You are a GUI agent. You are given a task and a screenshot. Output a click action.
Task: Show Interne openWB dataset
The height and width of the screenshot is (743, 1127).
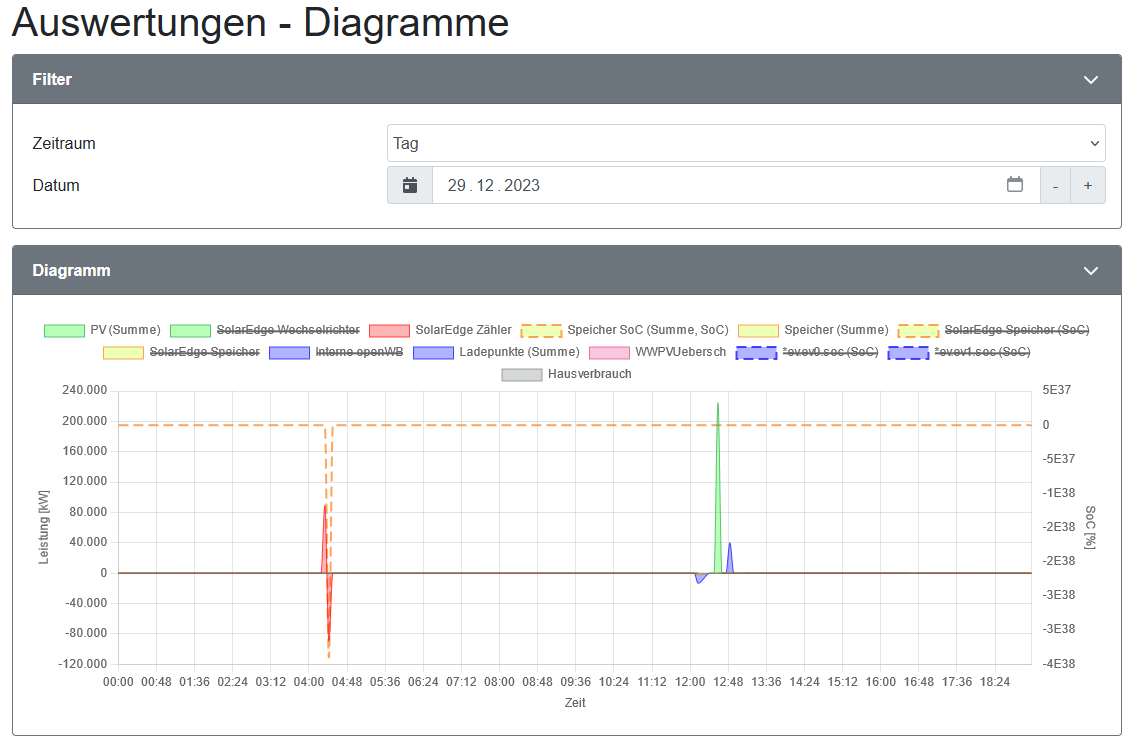click(359, 352)
